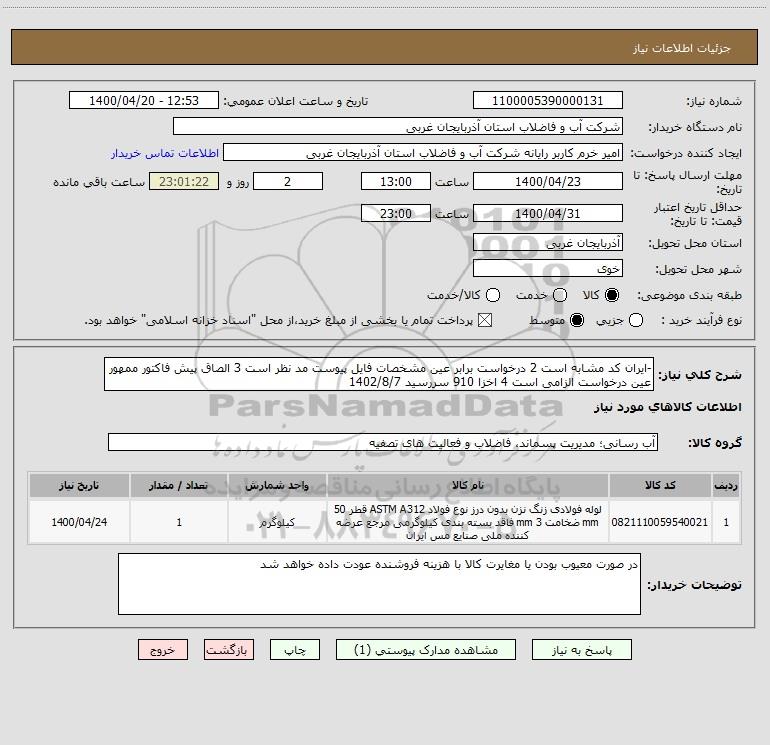Click the اطلاعات کالاهای مورد نیاز heading
The width and height of the screenshot is (770, 745).
pos(668,407)
